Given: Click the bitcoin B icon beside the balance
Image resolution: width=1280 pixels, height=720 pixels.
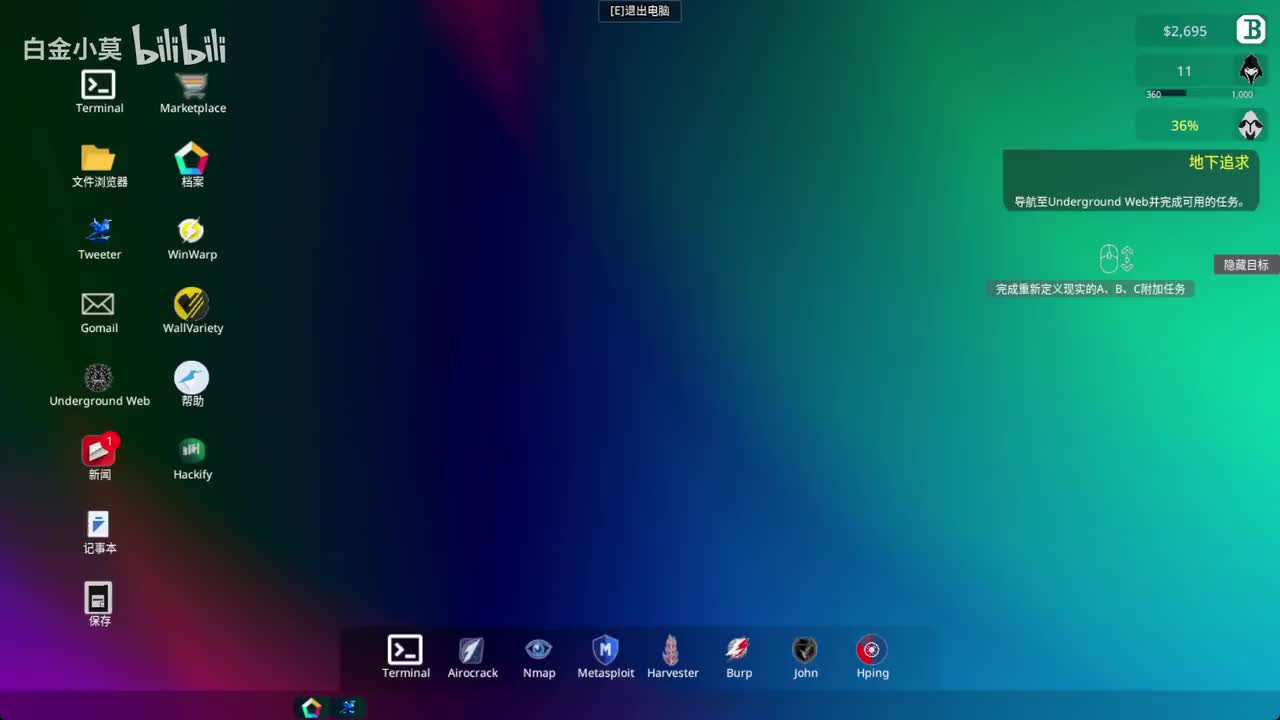Looking at the screenshot, I should [x=1251, y=30].
